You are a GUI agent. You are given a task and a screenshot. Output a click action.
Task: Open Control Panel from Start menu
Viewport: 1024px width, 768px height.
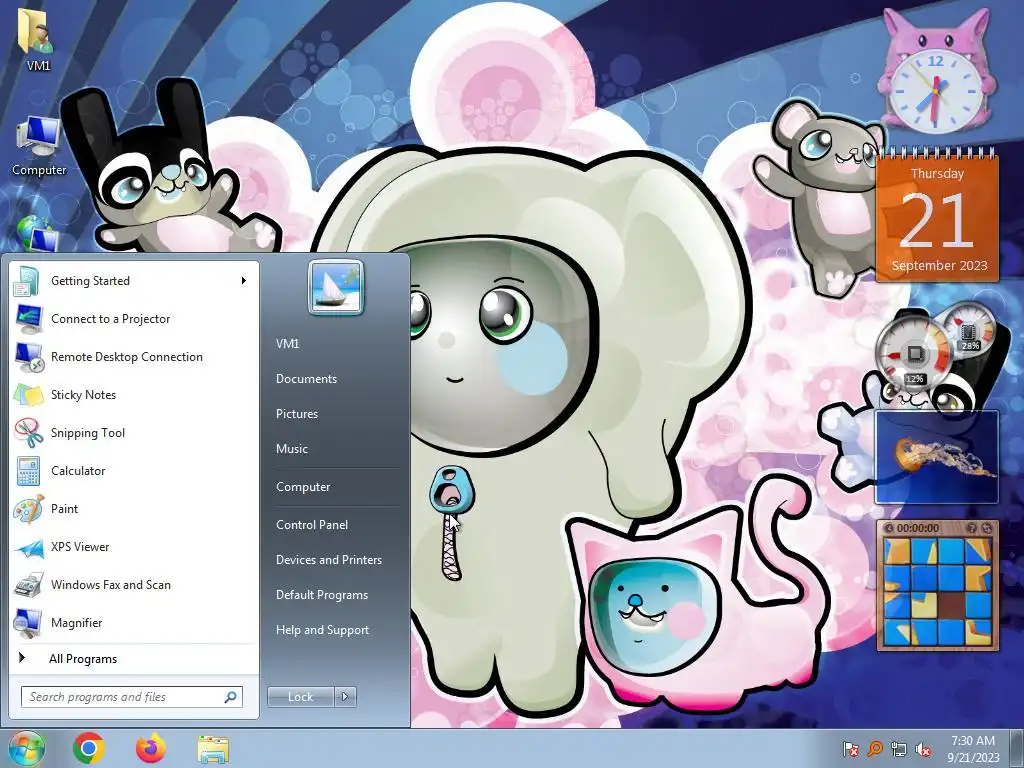[312, 524]
